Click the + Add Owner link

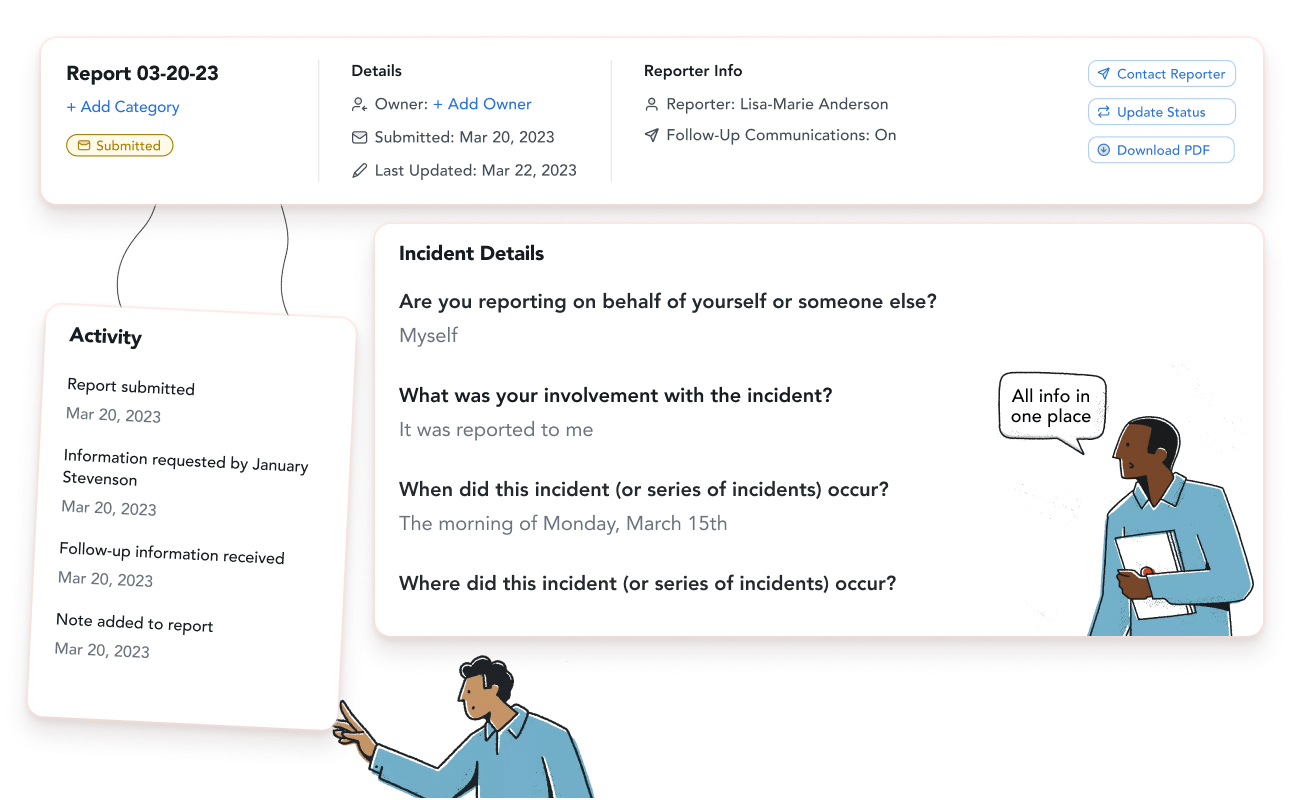coord(482,104)
